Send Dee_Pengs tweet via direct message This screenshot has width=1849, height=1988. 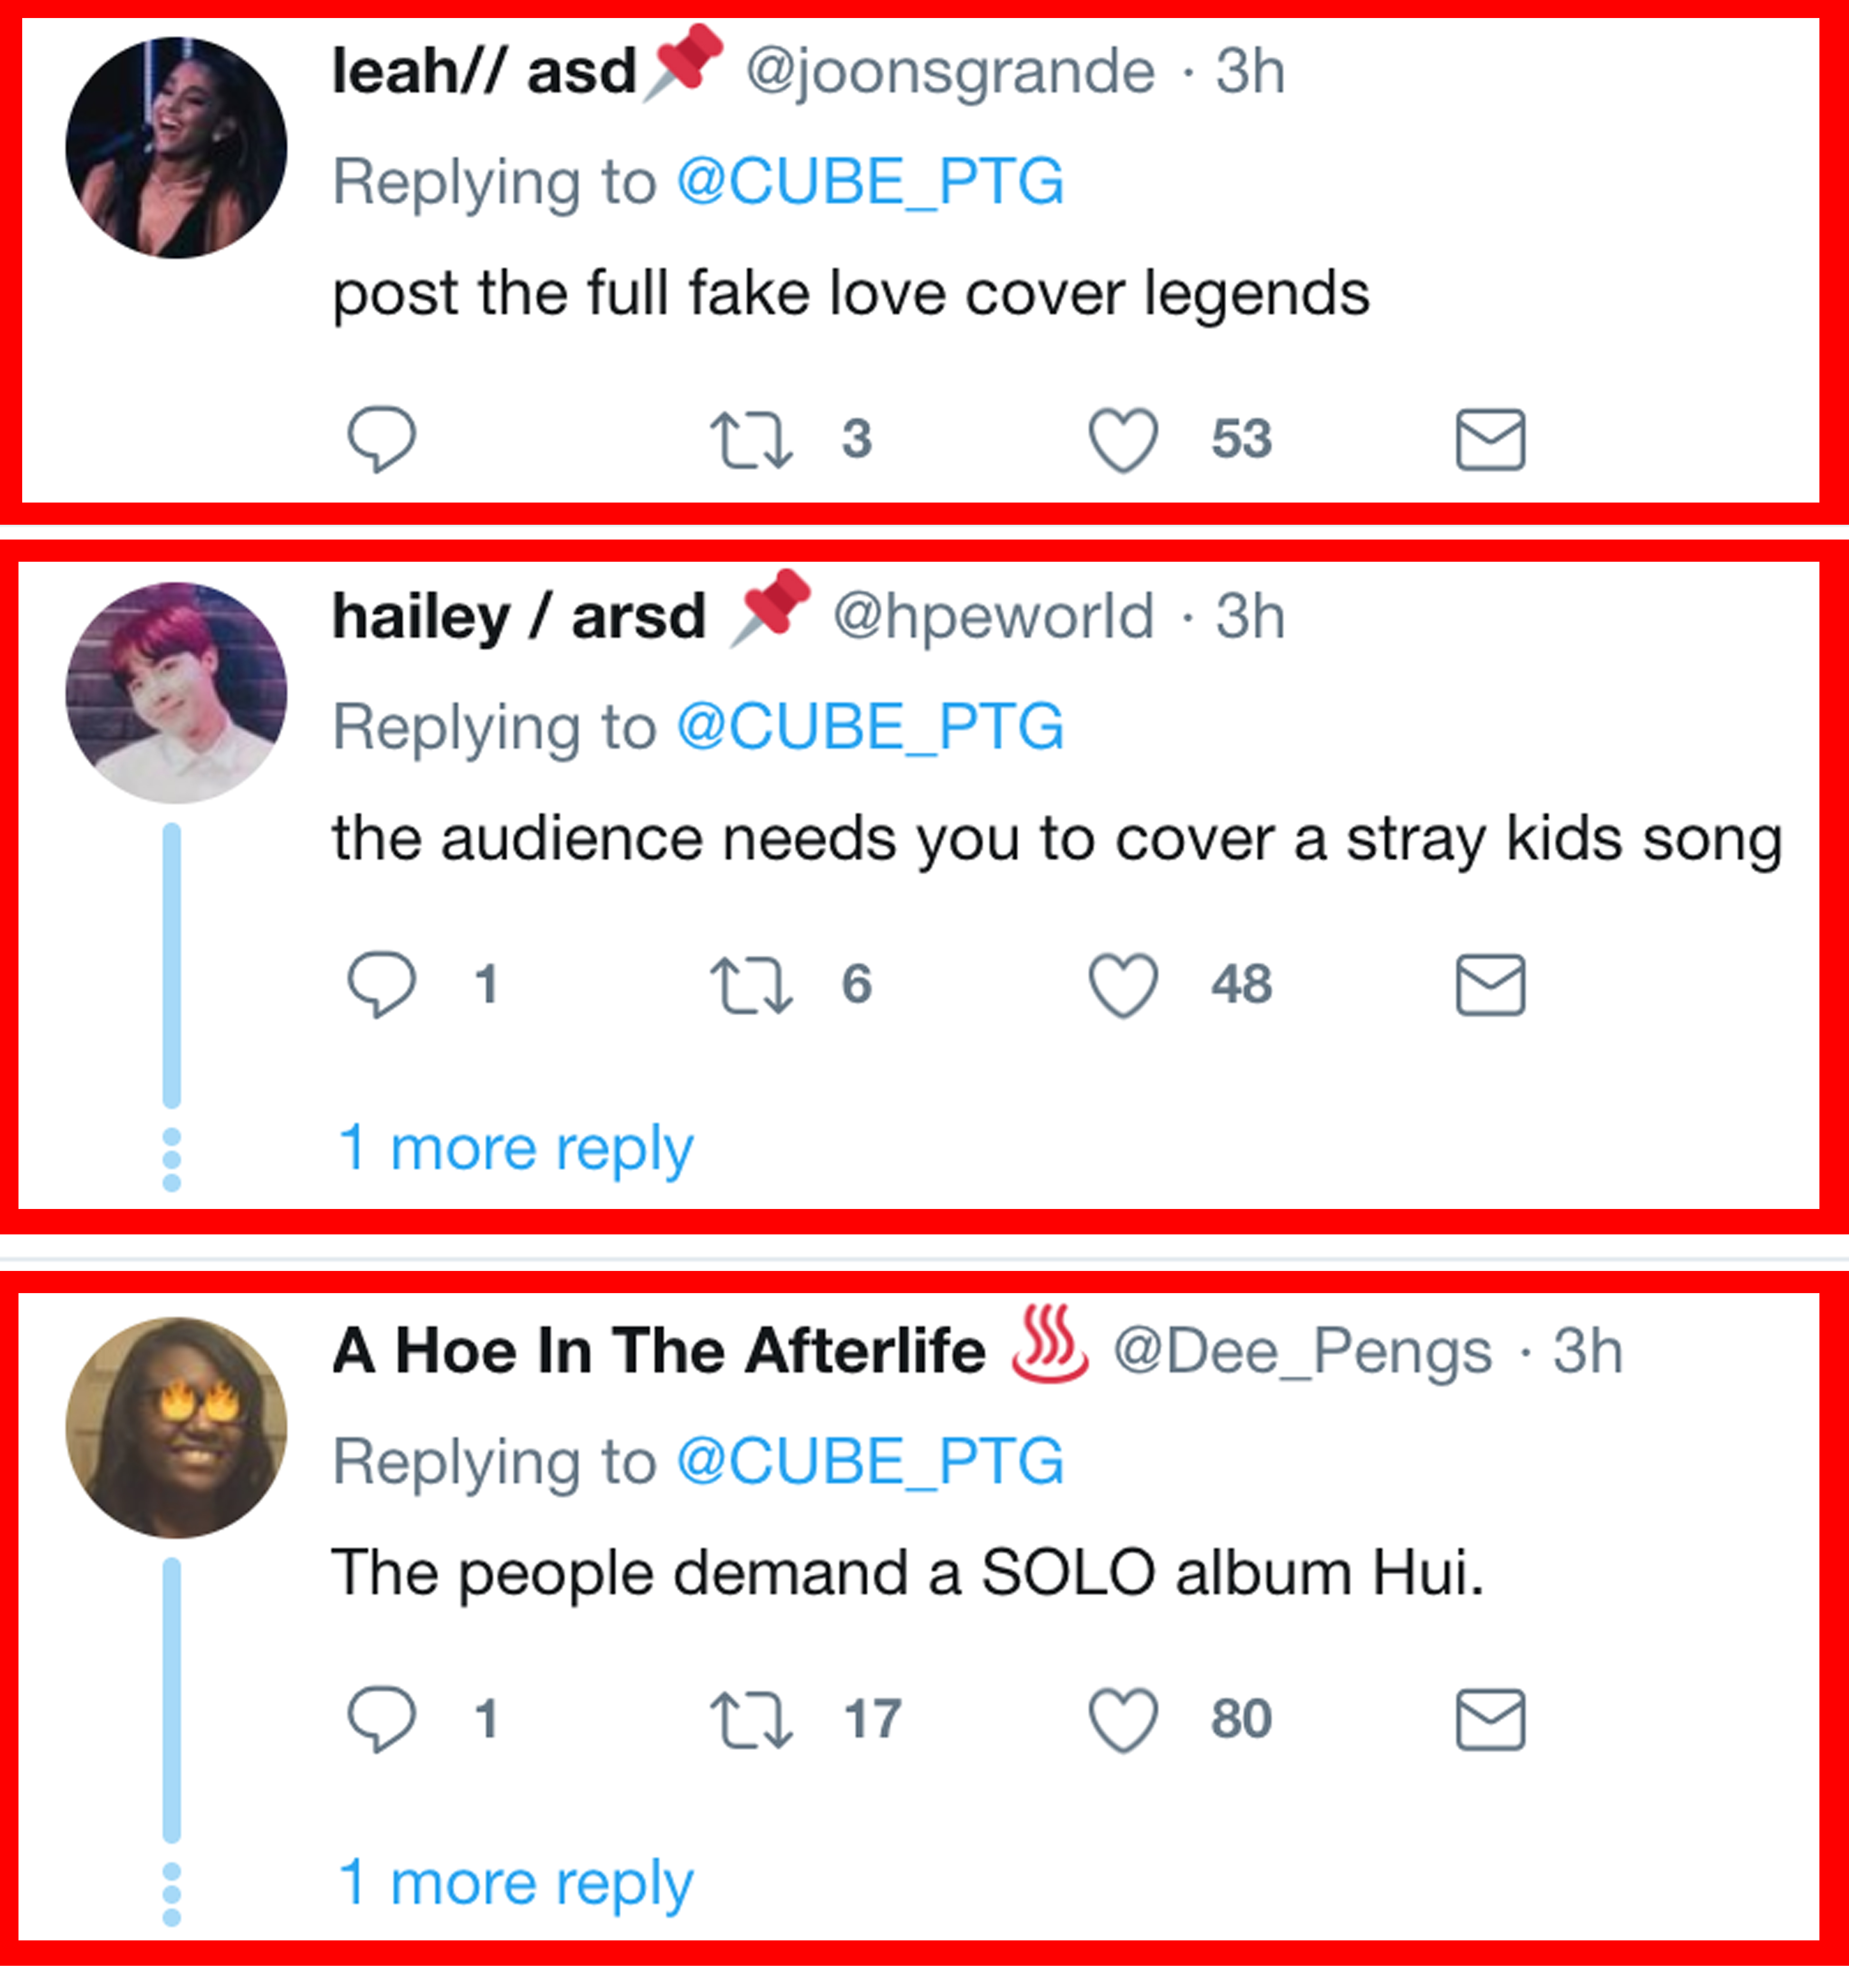tap(1490, 1720)
